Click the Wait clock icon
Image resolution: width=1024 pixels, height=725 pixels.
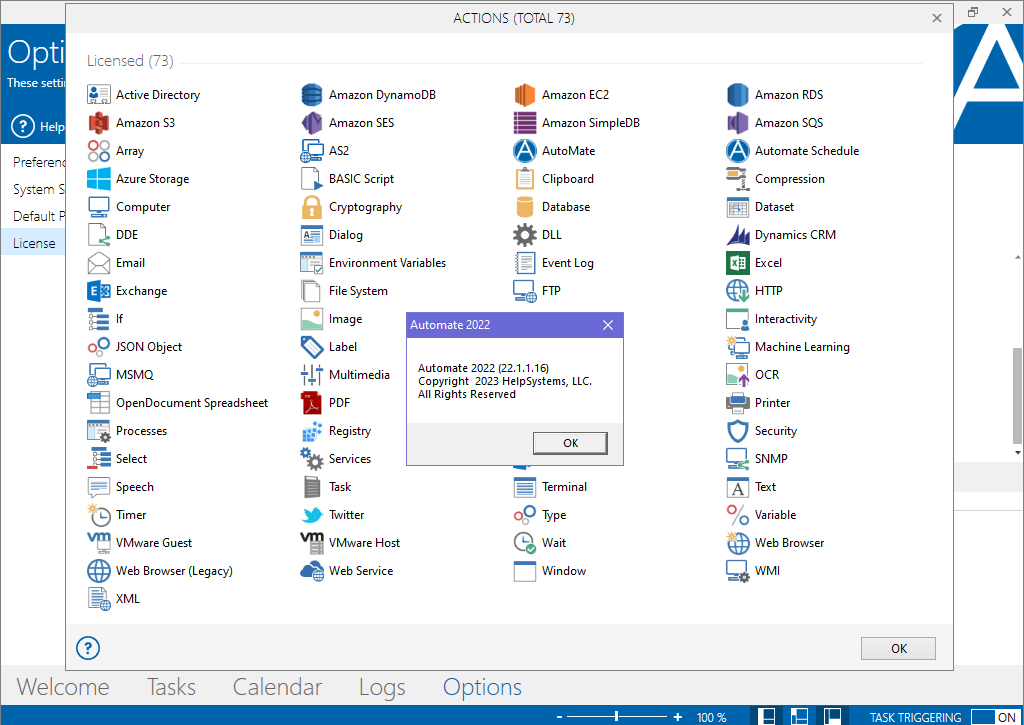pos(524,543)
